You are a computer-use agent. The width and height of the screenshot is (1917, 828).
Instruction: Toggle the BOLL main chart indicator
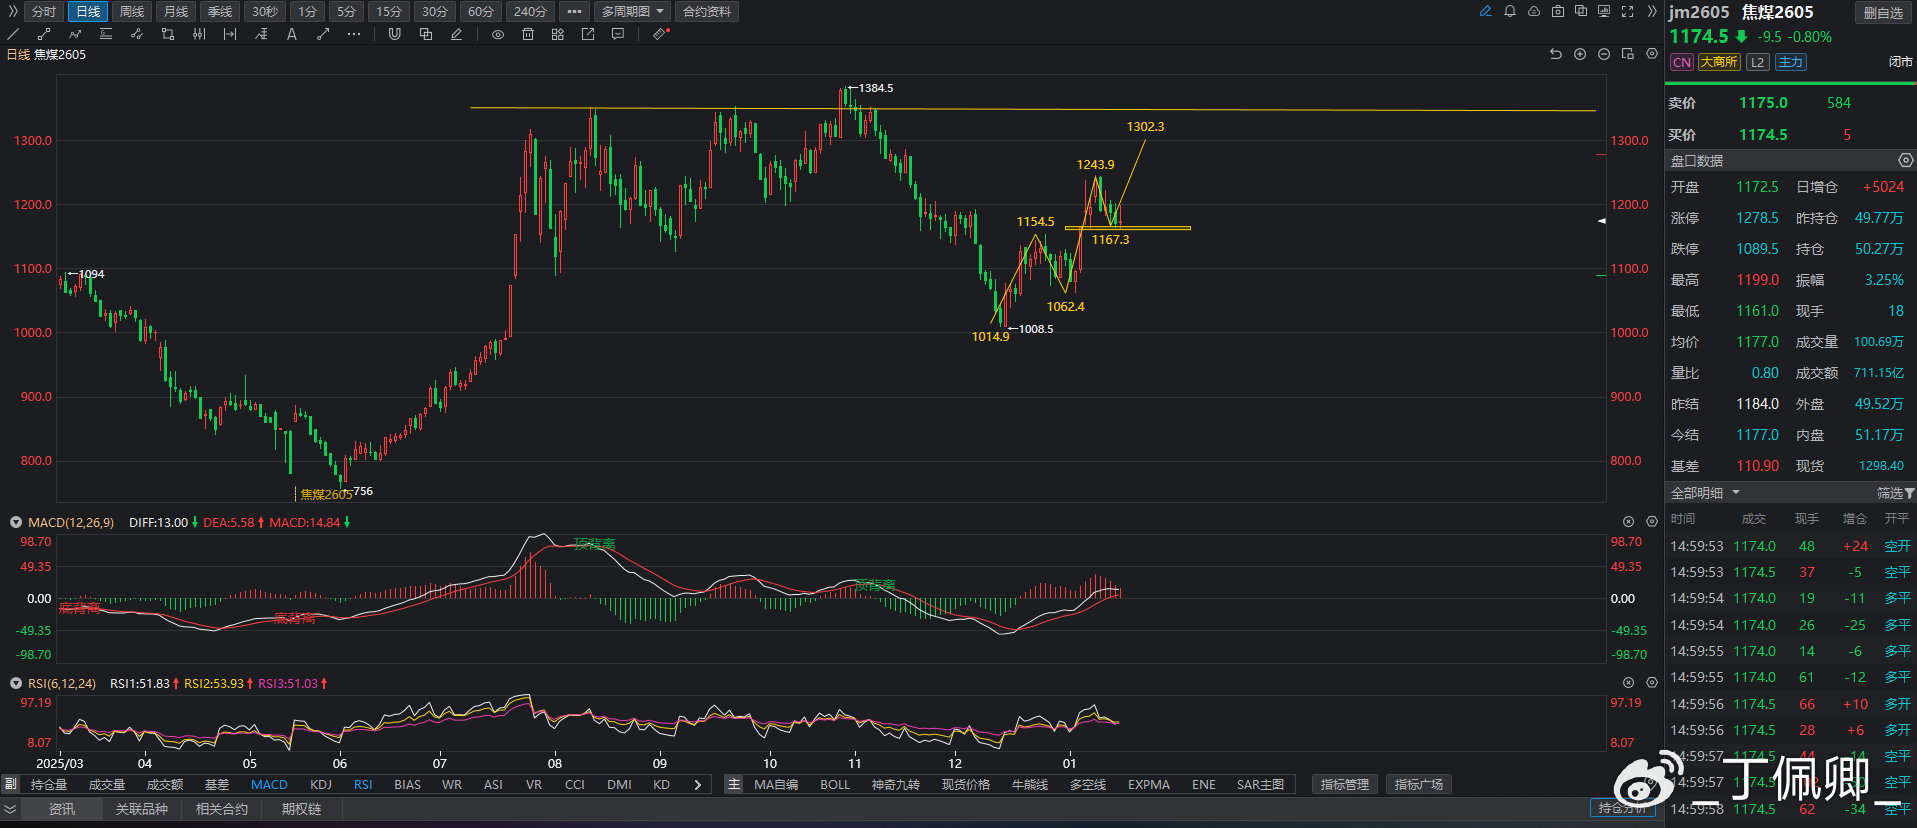click(x=834, y=785)
